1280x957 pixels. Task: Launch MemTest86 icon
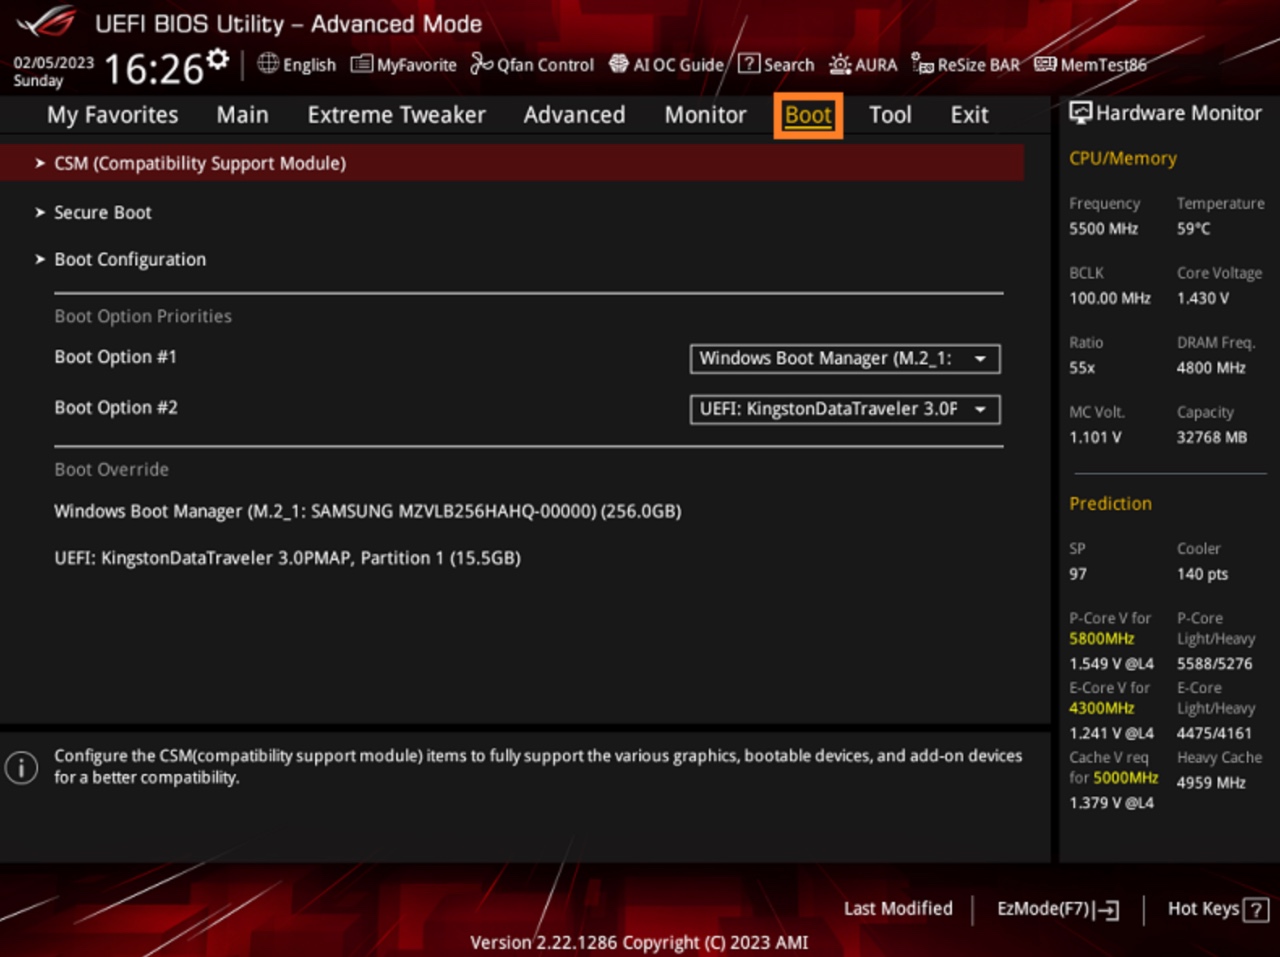(1045, 64)
